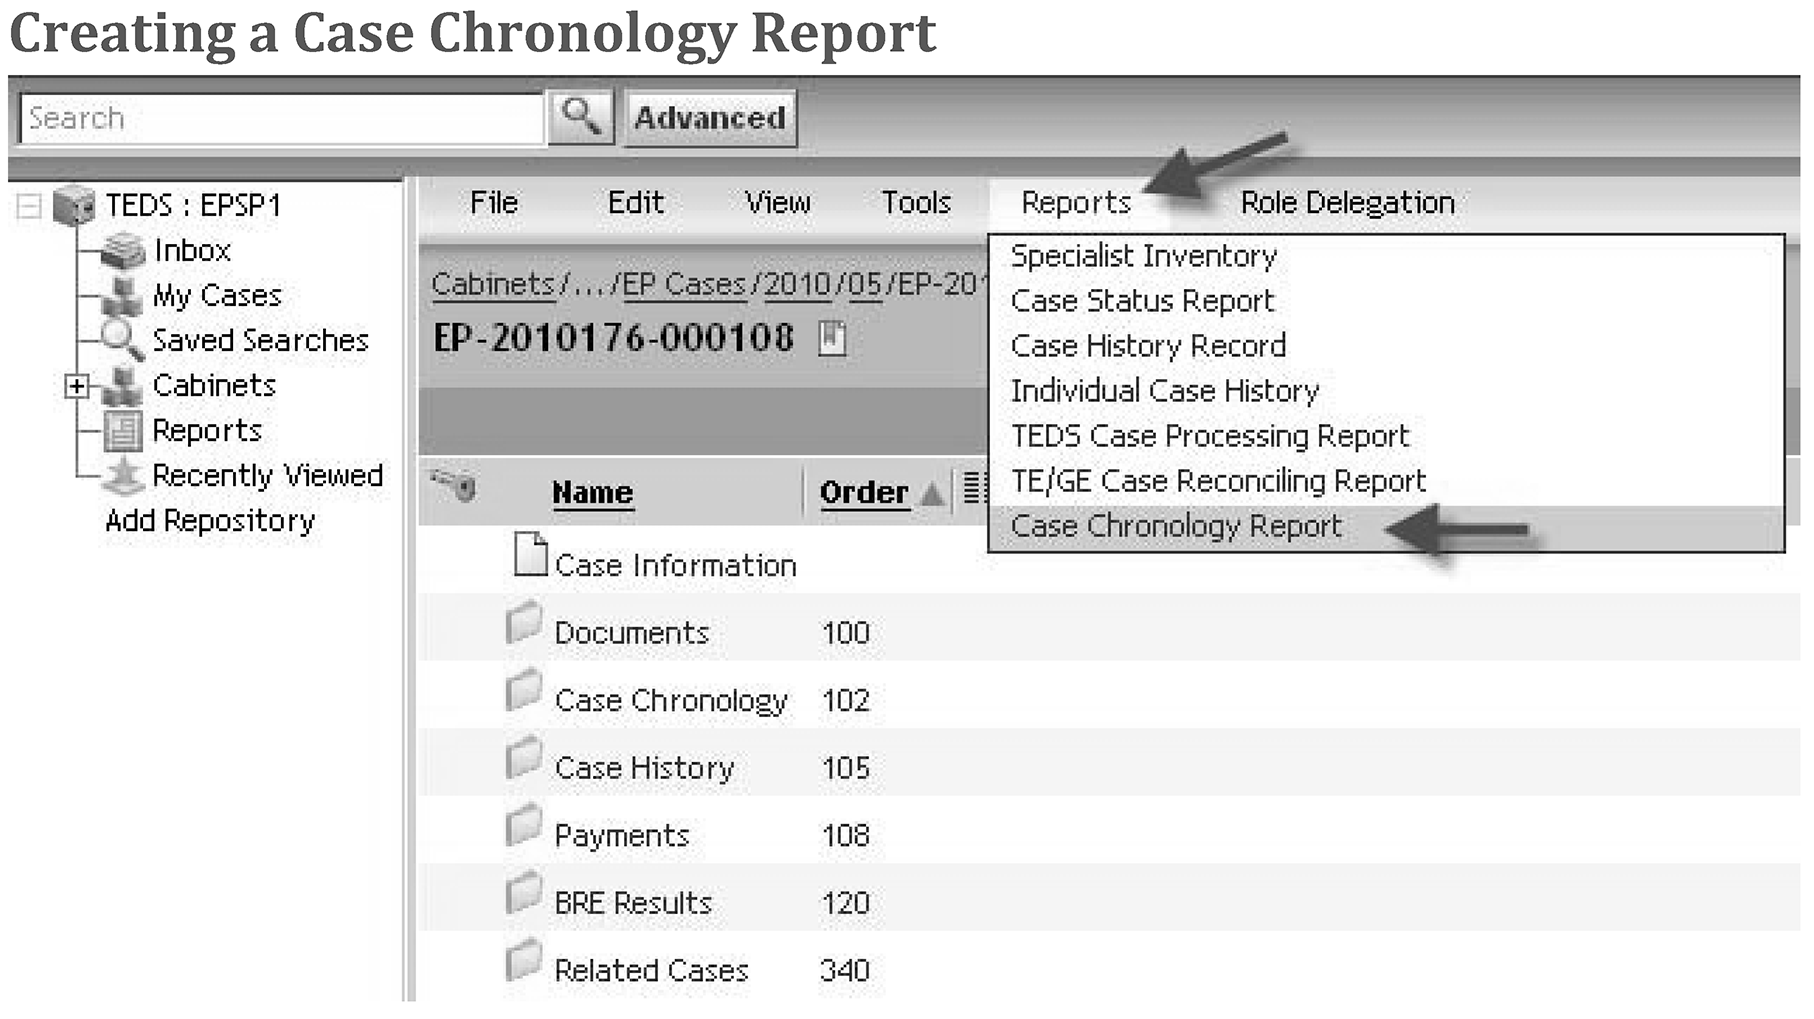Expand the Cabinets tree node
Viewport: 1814px width, 1019px height.
point(76,386)
